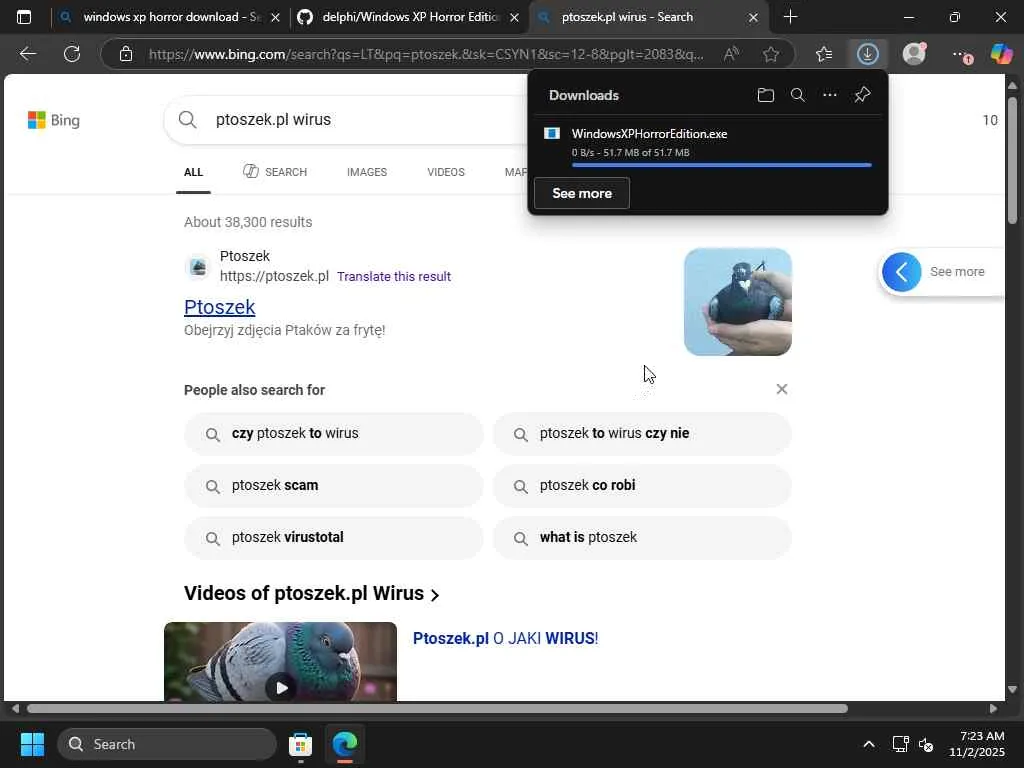Search suggestion what is ptoszek
1024x768 pixels.
642,537
